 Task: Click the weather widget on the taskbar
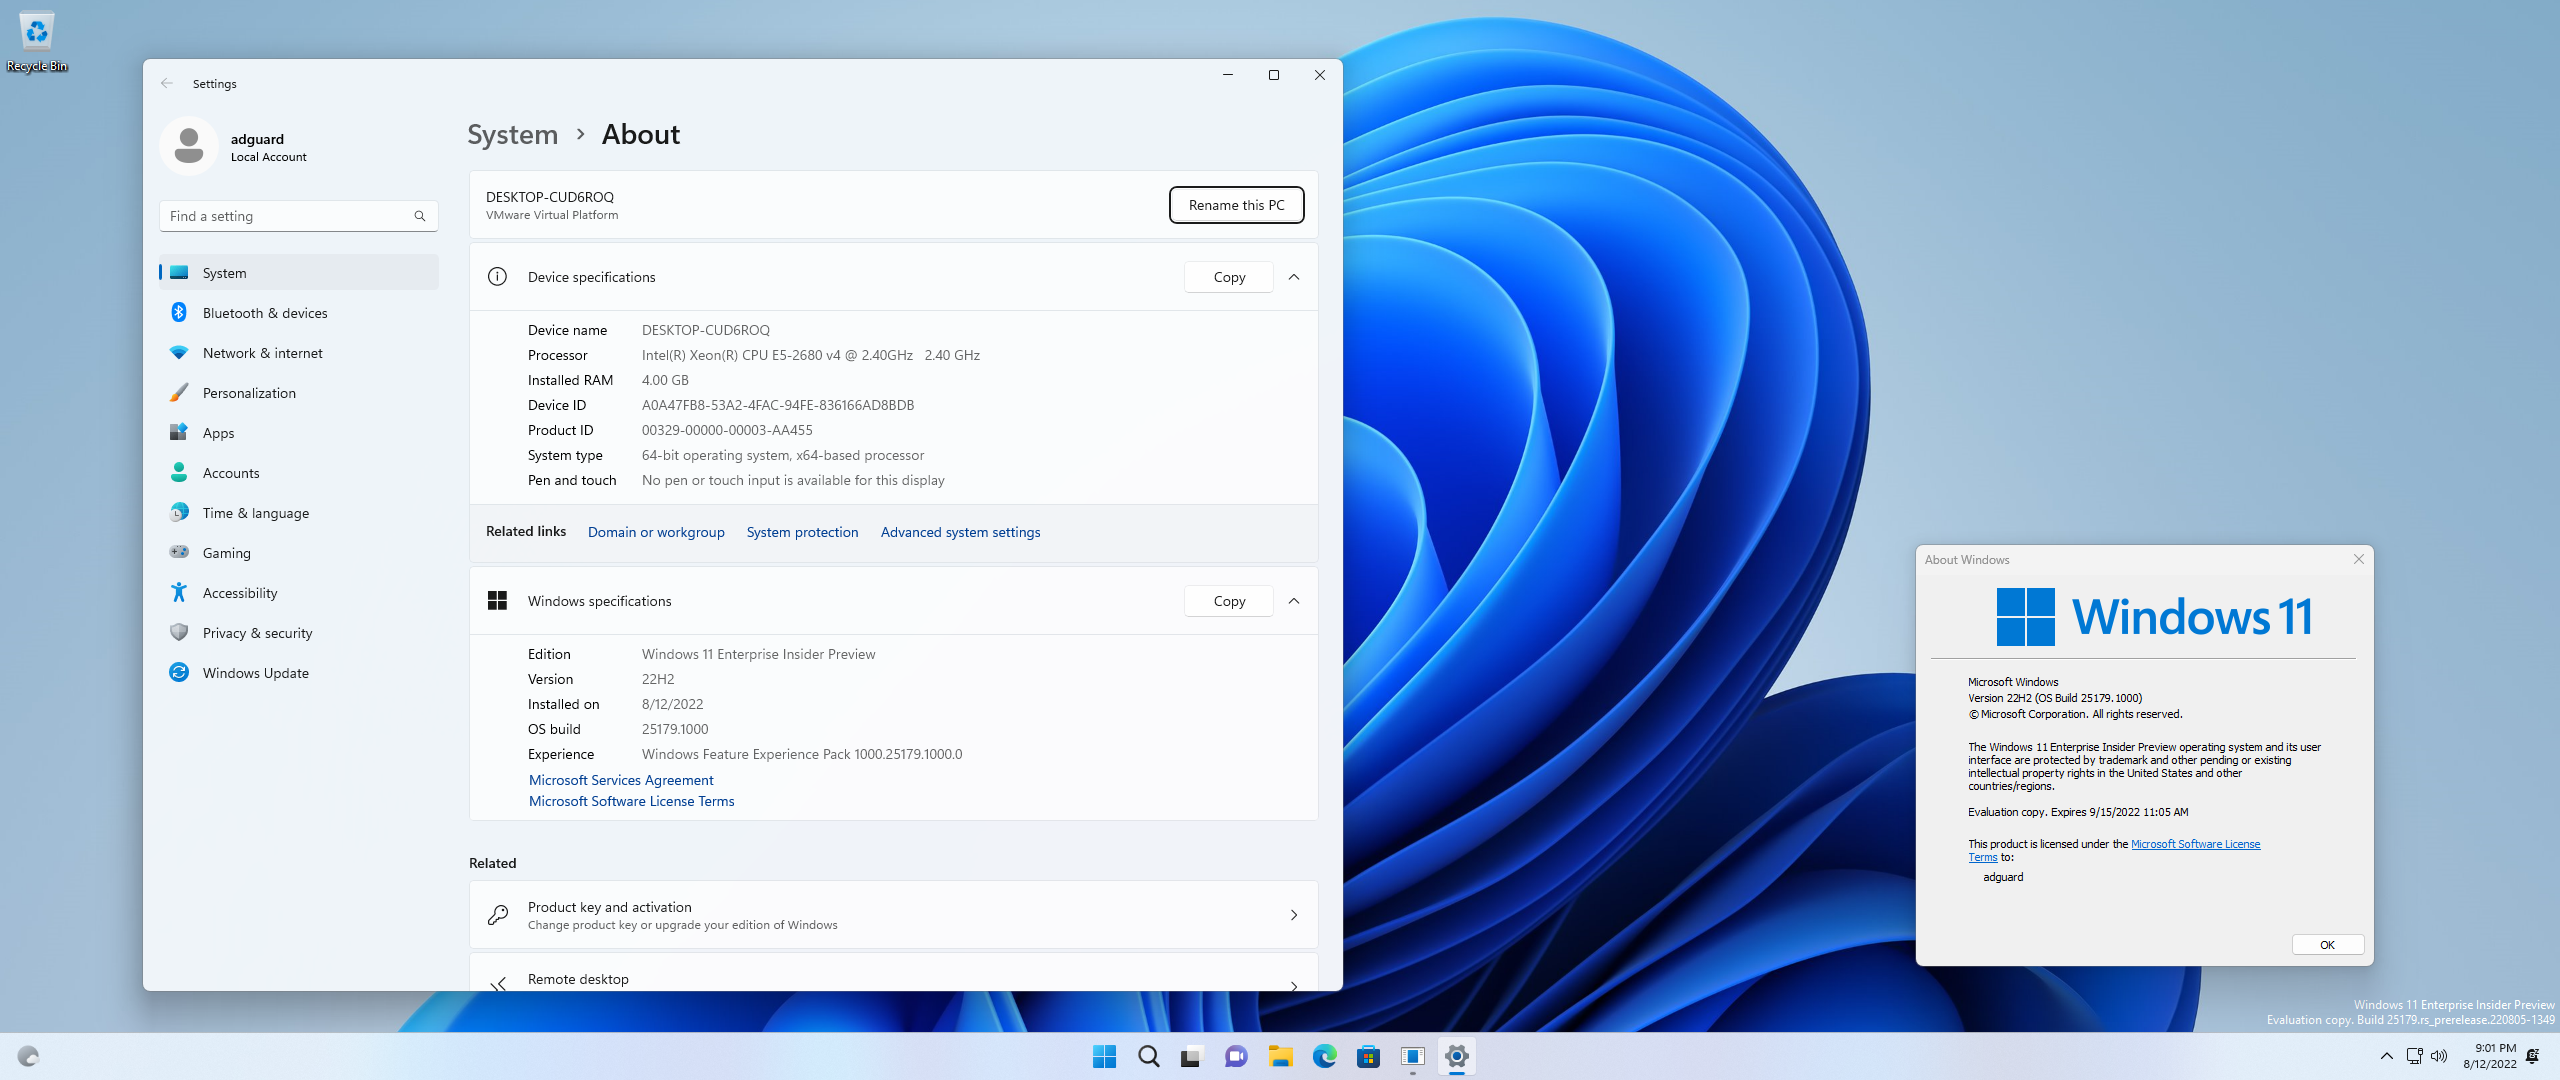tap(28, 1057)
